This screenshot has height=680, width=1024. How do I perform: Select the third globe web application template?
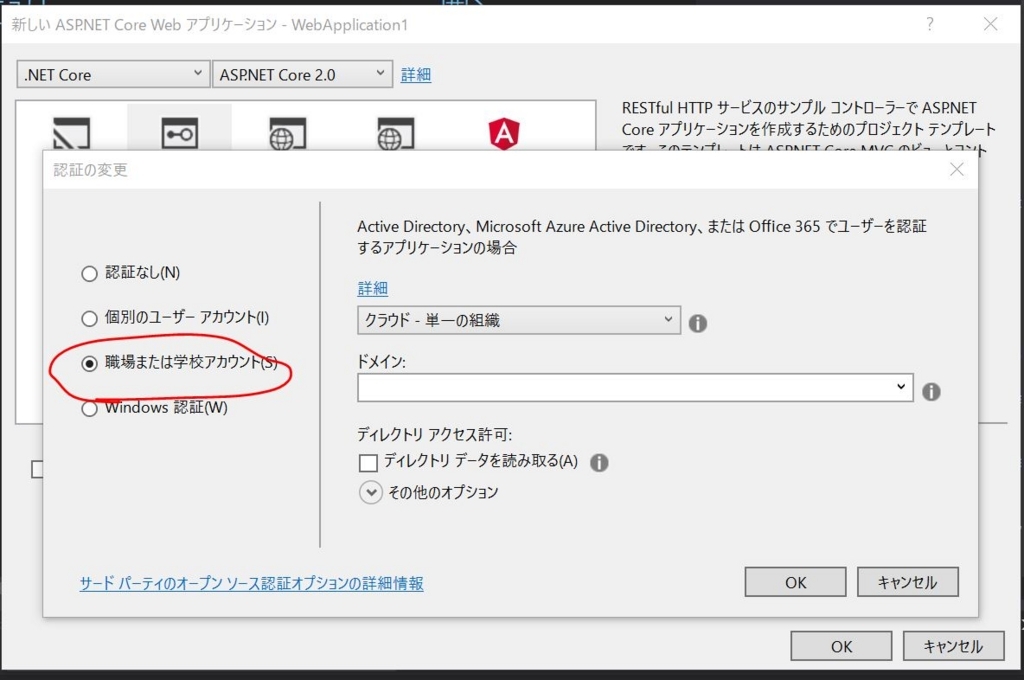coord(287,133)
